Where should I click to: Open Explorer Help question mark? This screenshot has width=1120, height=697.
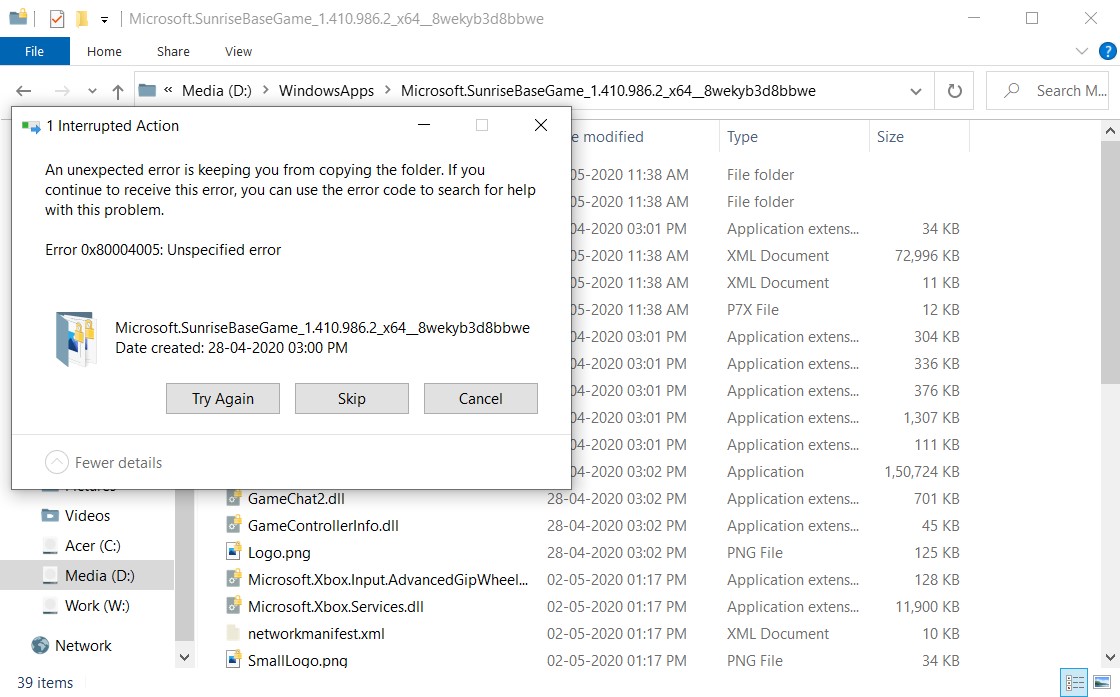[x=1107, y=51]
